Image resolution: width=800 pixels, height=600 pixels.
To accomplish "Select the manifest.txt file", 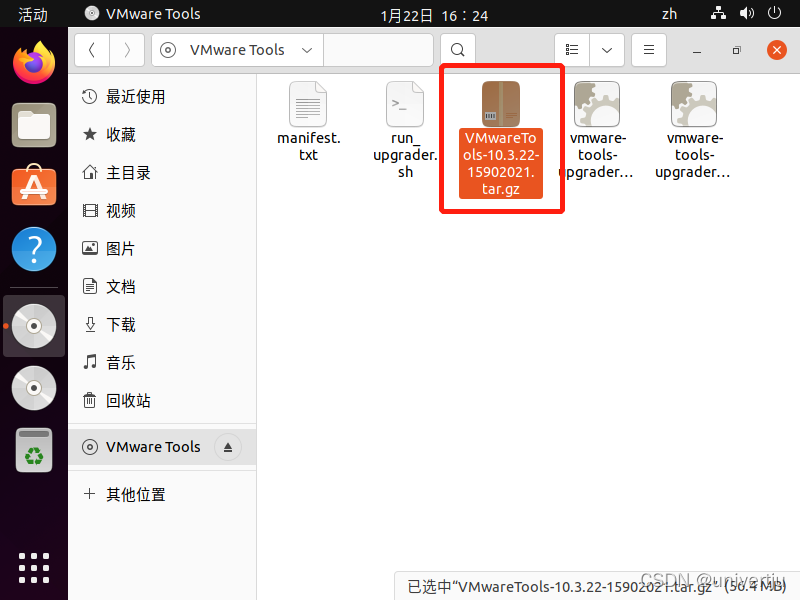I will (308, 122).
